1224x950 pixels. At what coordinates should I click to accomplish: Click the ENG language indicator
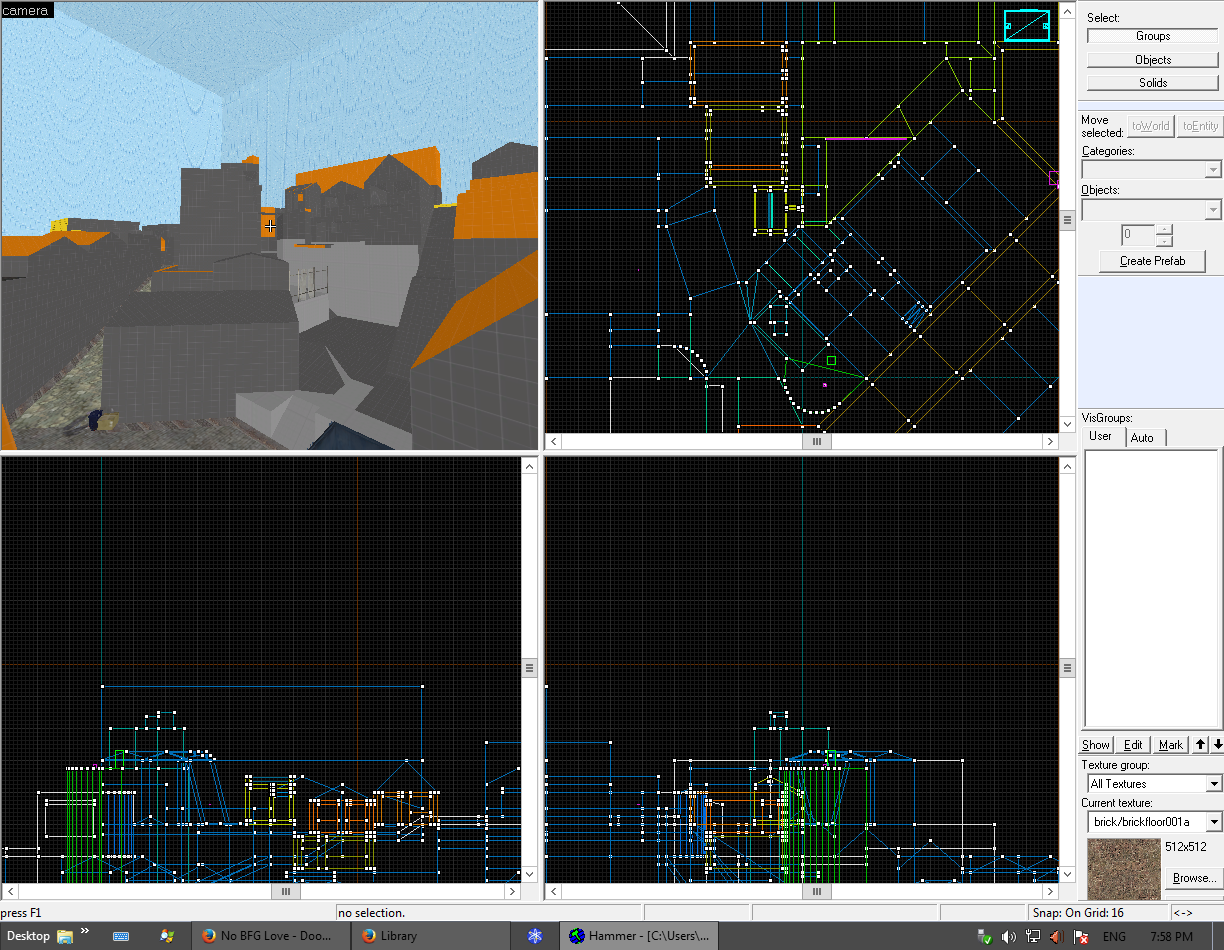(x=1114, y=937)
